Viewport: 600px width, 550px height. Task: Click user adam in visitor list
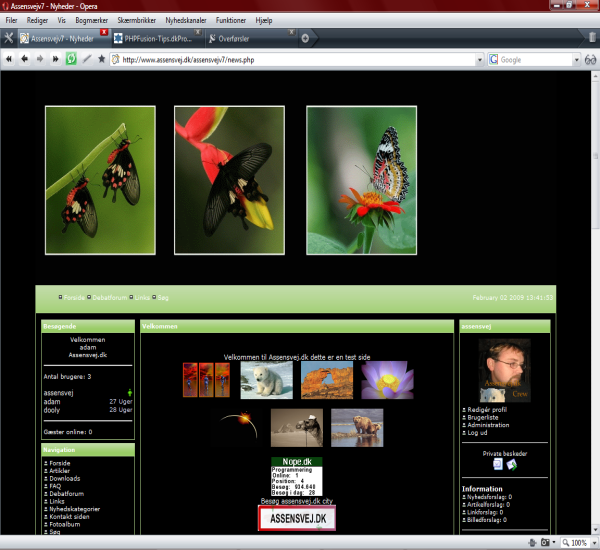[52, 401]
